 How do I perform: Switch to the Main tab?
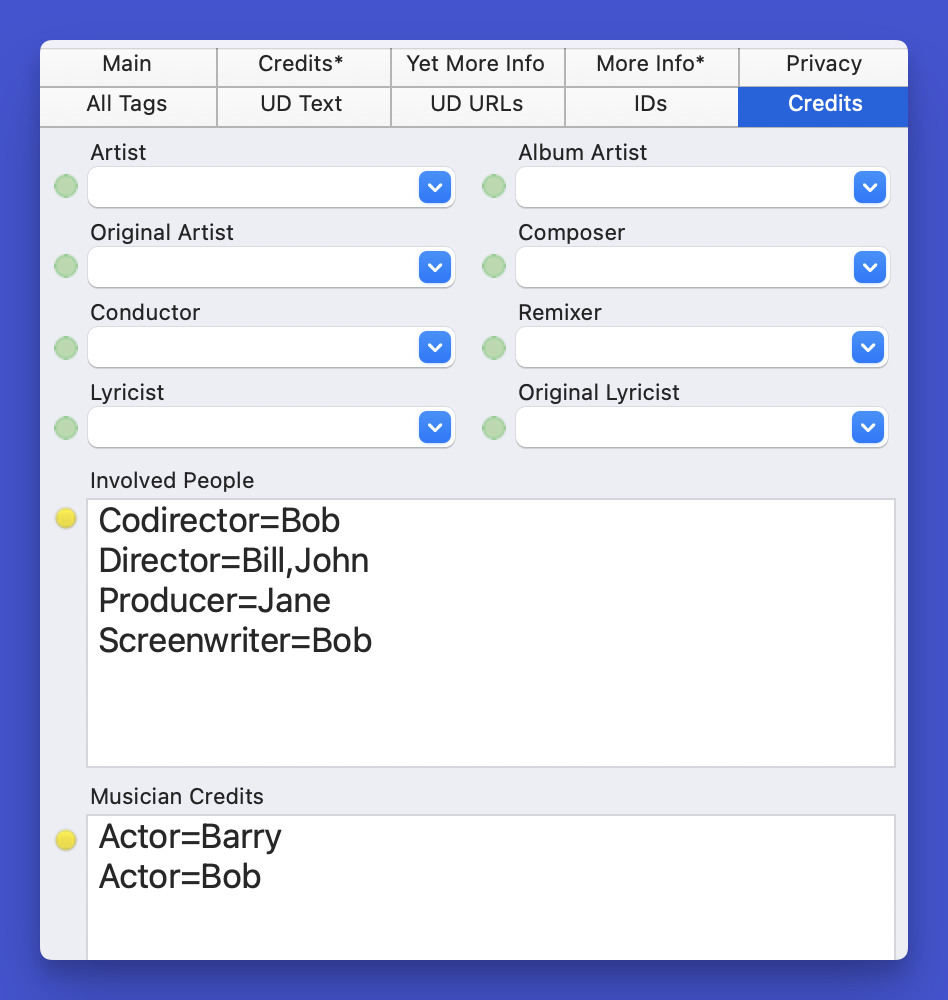127,64
